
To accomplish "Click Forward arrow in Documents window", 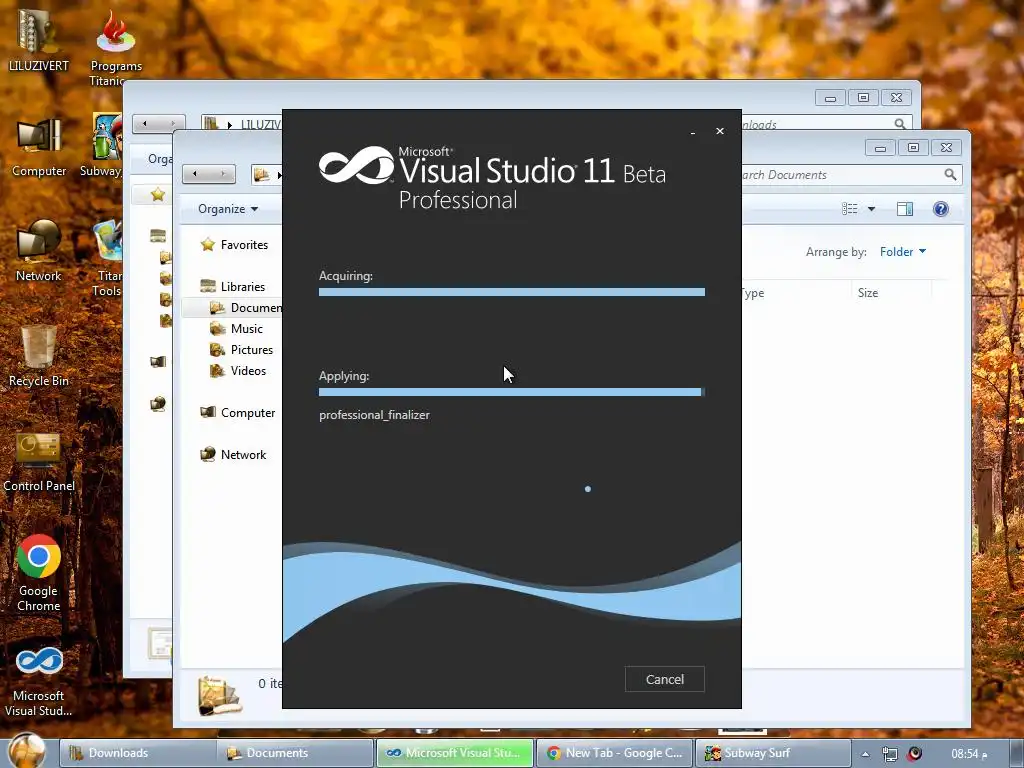I will point(223,174).
